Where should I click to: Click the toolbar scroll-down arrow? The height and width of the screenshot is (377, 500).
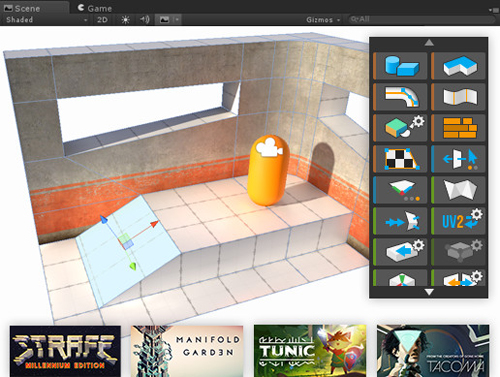pyautogui.click(x=429, y=292)
